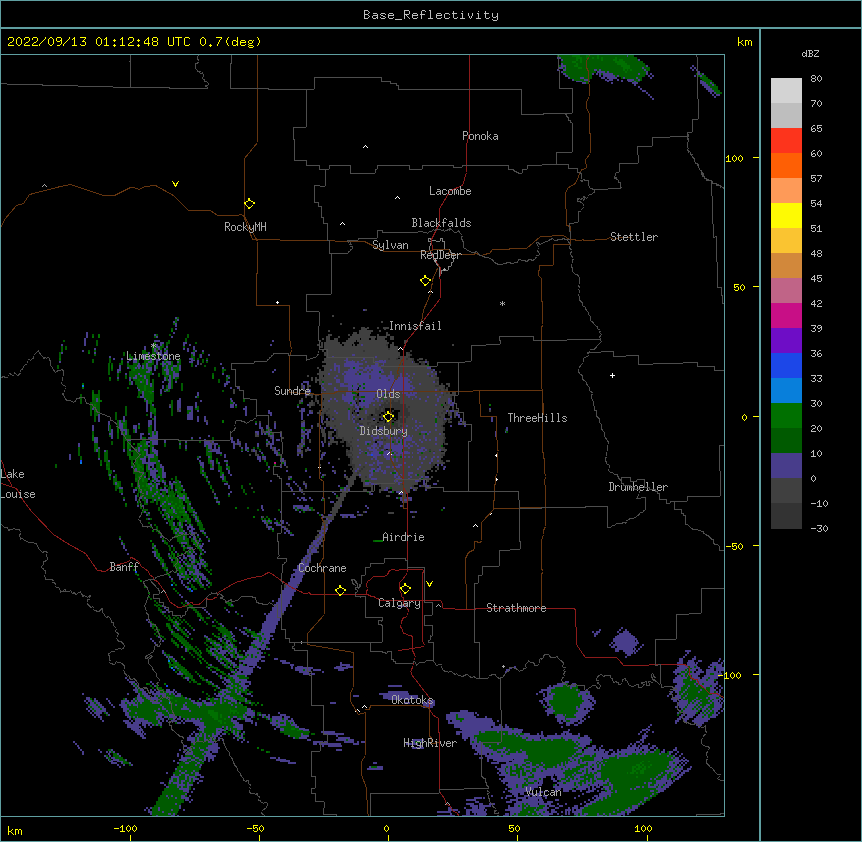Screen dimensions: 862x842
Task: Click the small purple echo southeast of Strathmore
Action: [x=626, y=641]
